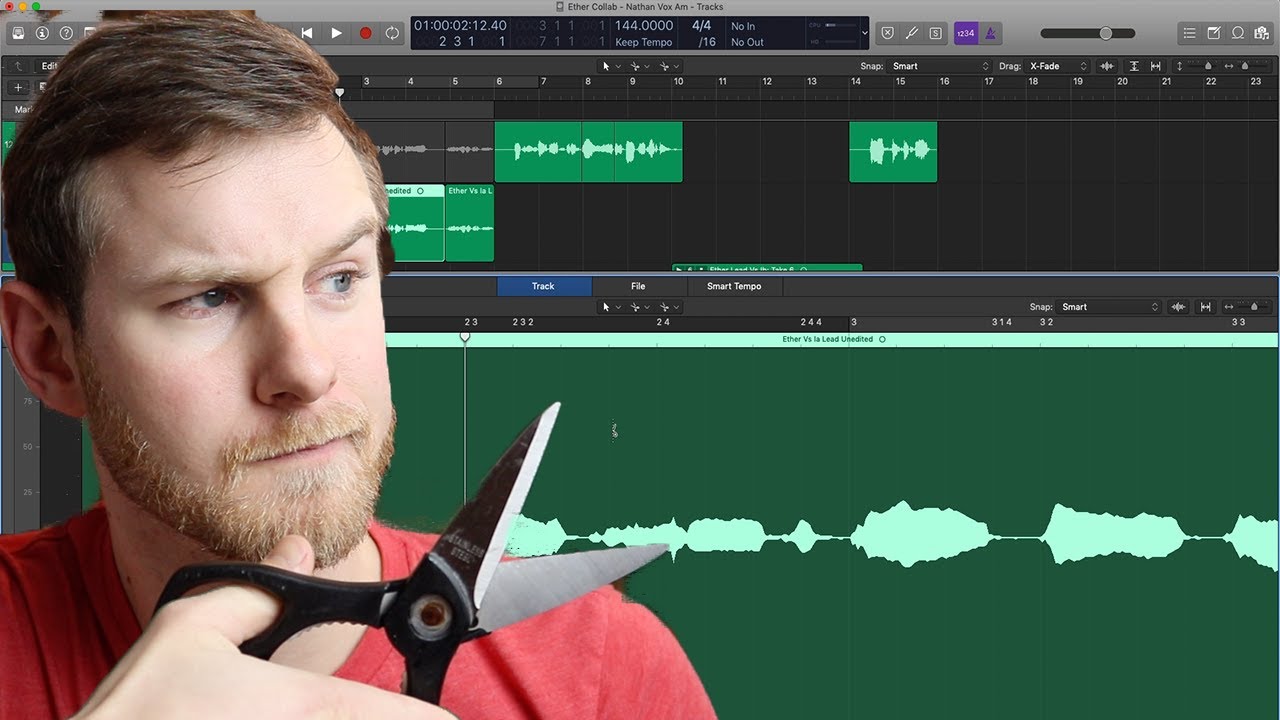Open the LCD display mode dropdown arrow
The height and width of the screenshot is (720, 1280).
pyautogui.click(x=865, y=33)
